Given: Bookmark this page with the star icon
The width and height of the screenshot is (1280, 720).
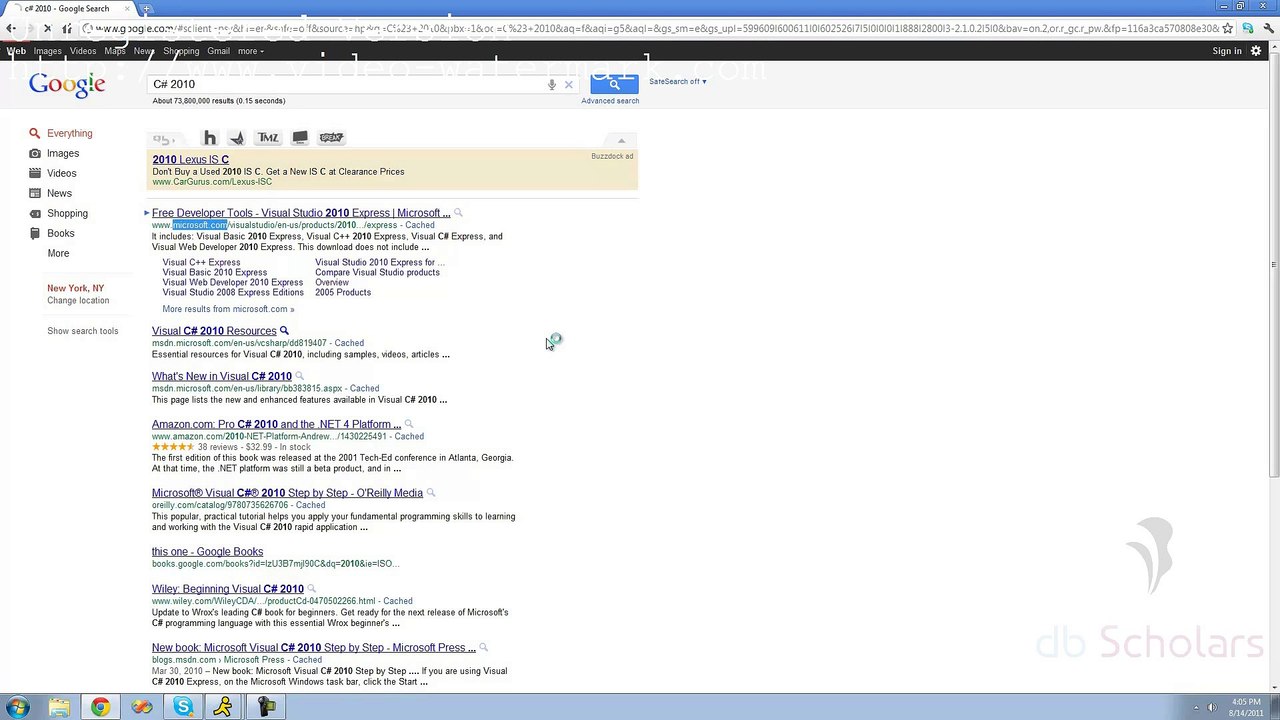Looking at the screenshot, I should coord(1228,28).
